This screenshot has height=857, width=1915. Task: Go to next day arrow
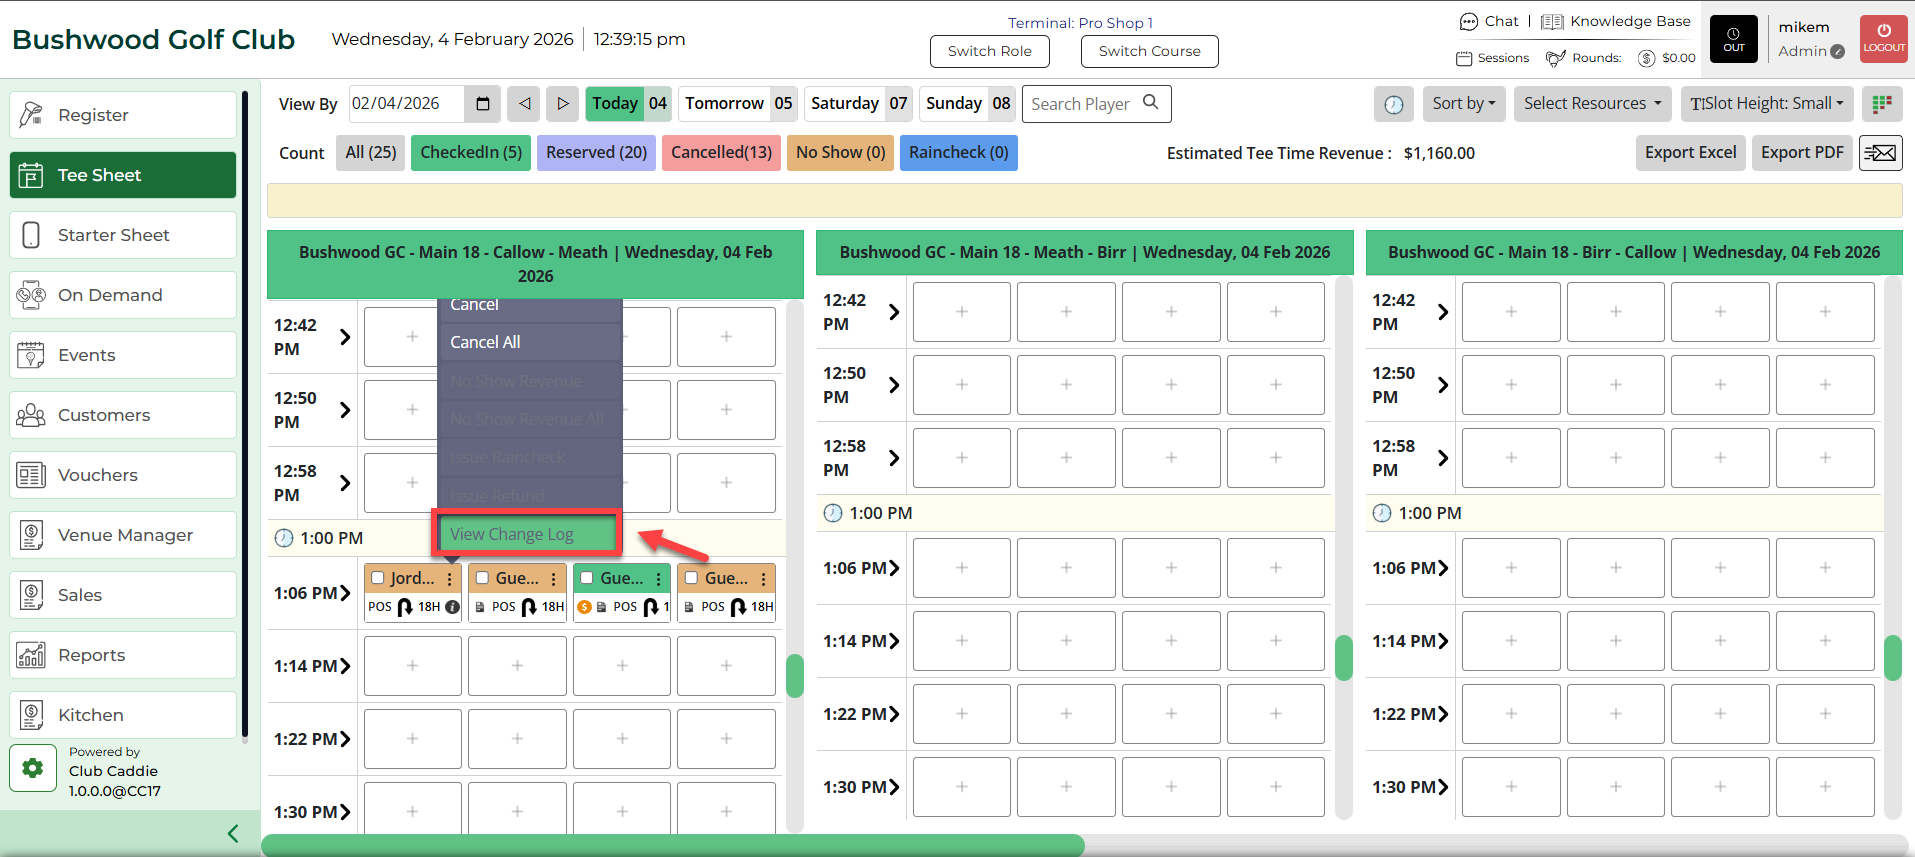click(x=563, y=104)
